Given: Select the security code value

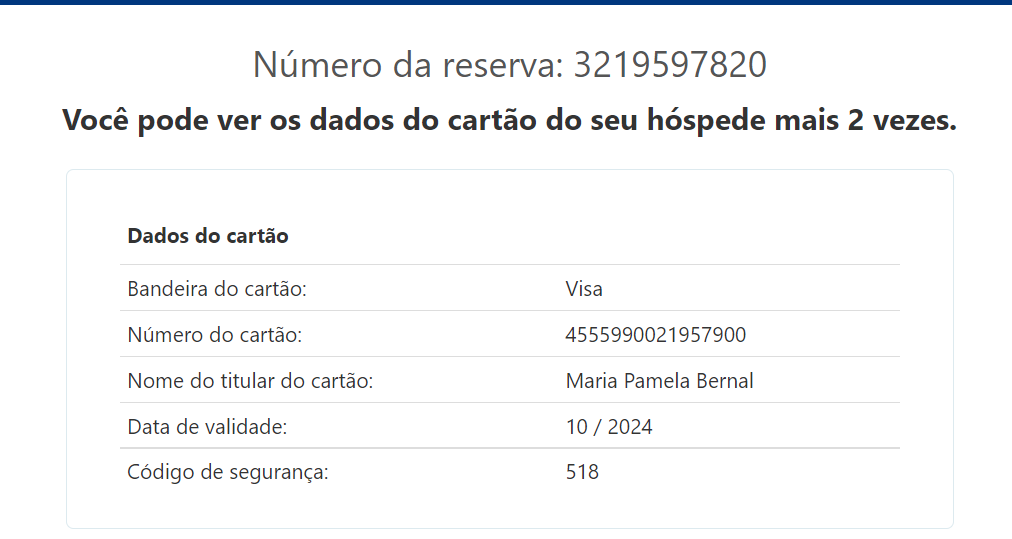Looking at the screenshot, I should (582, 472).
